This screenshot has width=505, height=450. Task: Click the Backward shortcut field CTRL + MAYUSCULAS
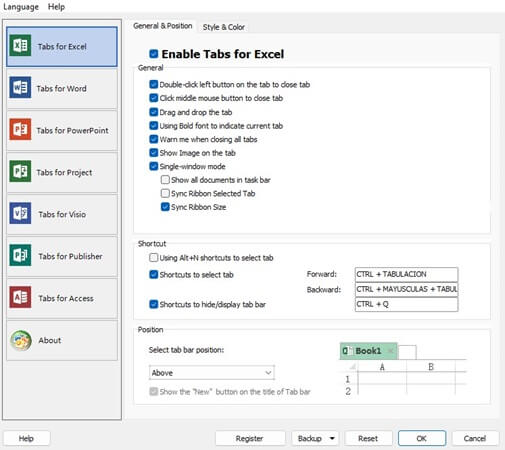pyautogui.click(x=406, y=289)
